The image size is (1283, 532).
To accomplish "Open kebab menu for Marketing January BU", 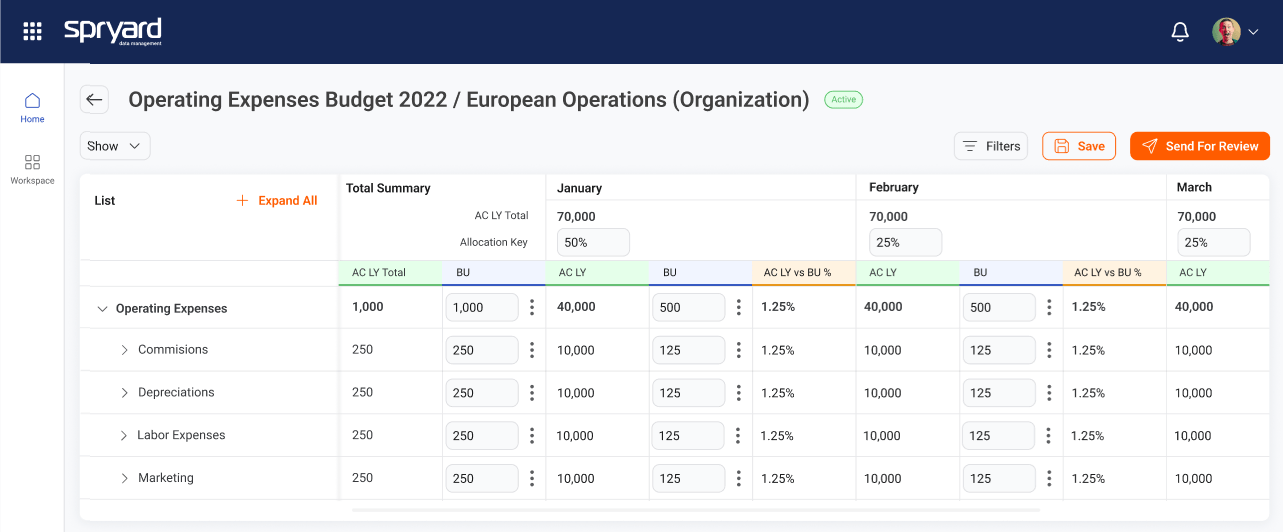I will coord(738,478).
